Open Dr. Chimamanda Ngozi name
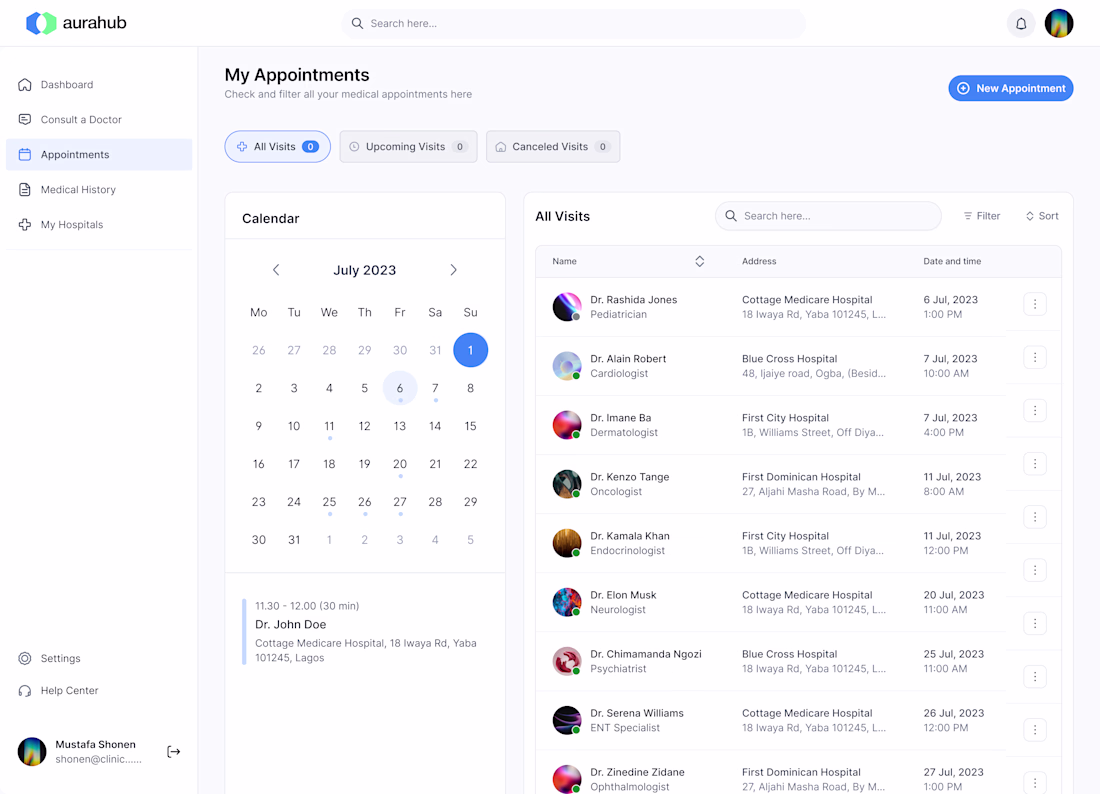This screenshot has width=1100, height=794. [x=645, y=654]
